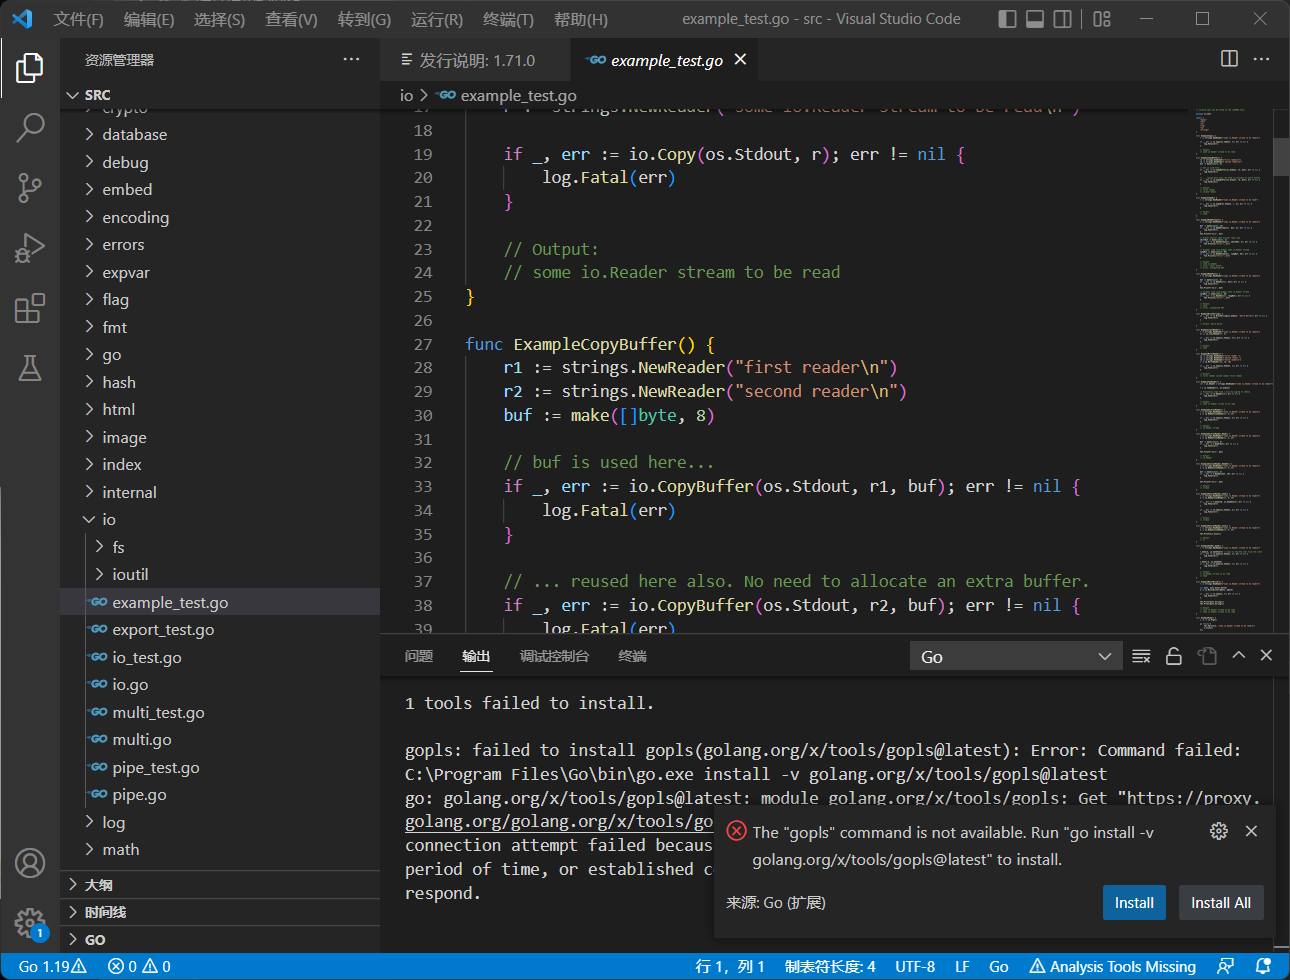Open the Run and Debug view
Image resolution: width=1290 pixels, height=980 pixels.
click(30, 247)
